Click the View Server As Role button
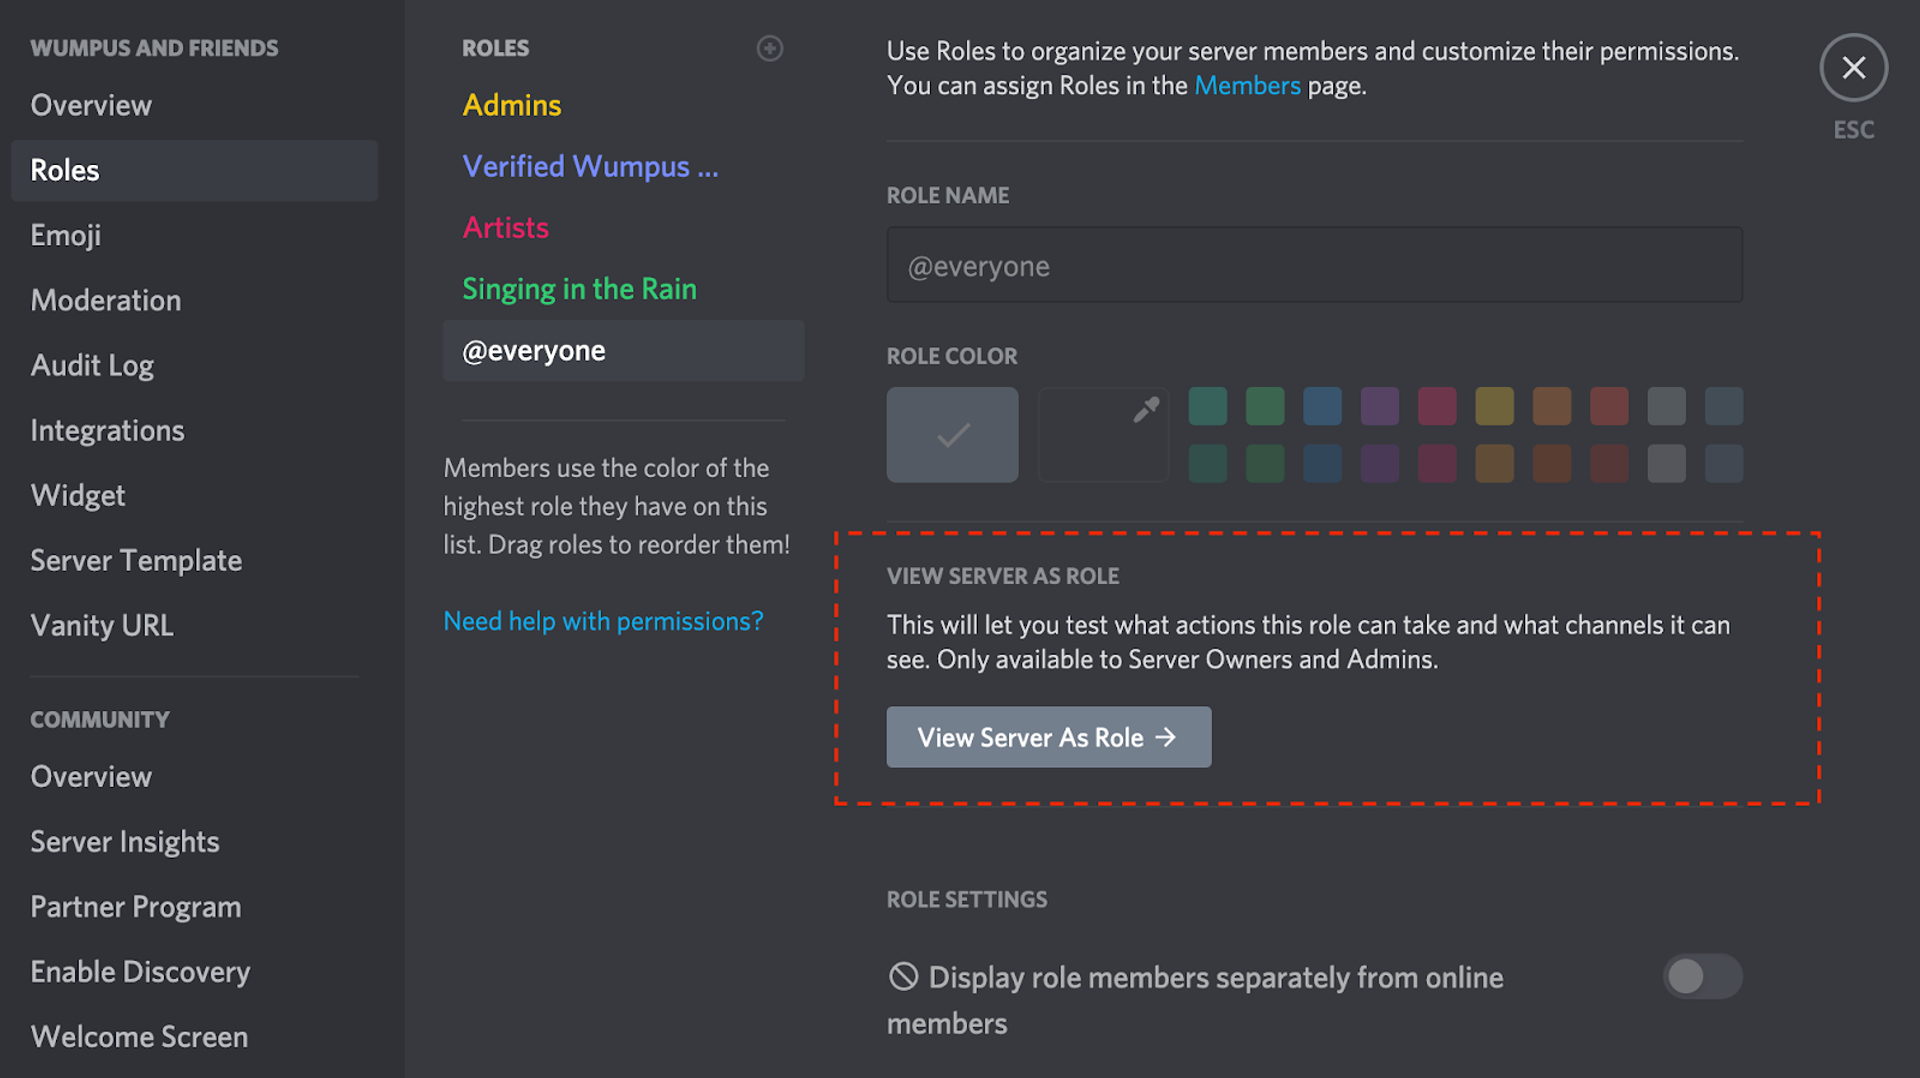 (x=1047, y=737)
